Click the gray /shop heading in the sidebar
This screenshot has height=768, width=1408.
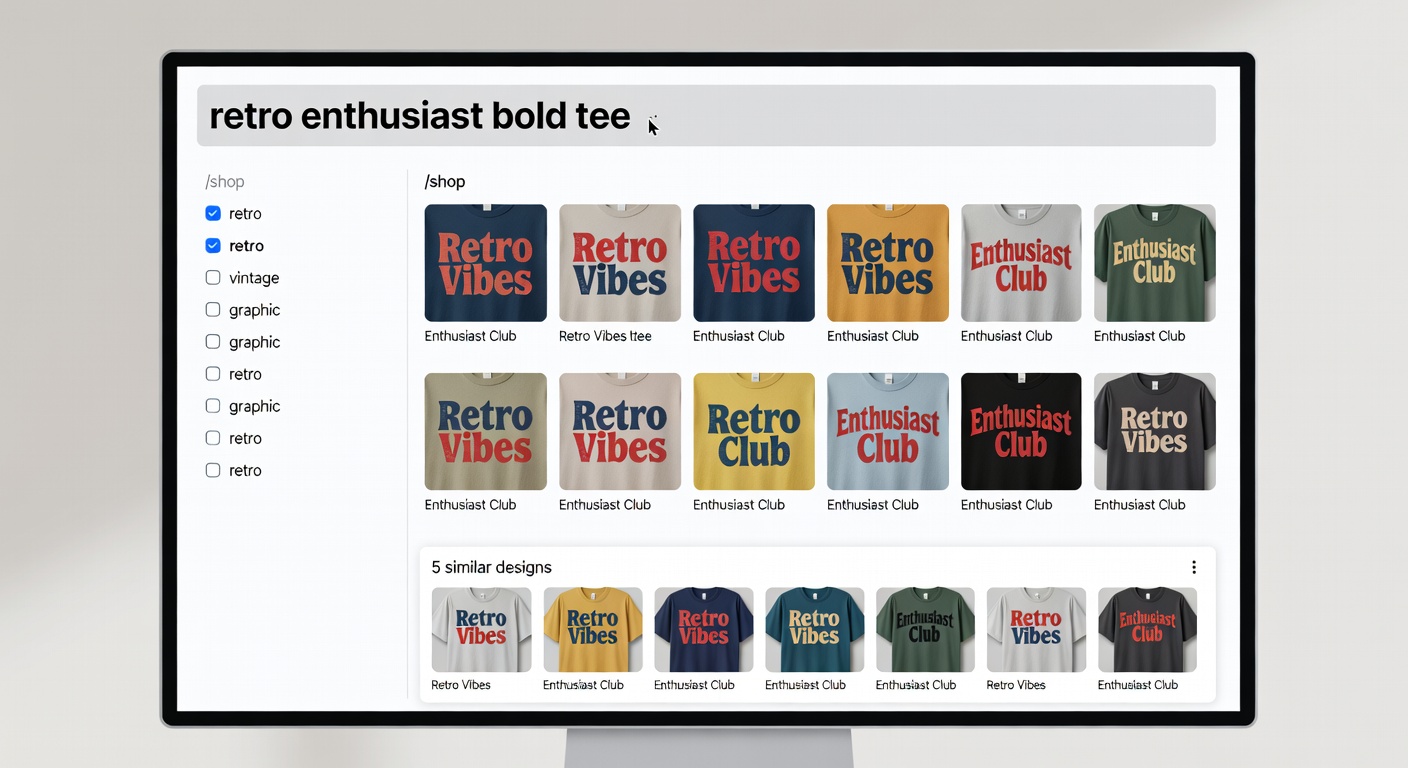pos(225,182)
